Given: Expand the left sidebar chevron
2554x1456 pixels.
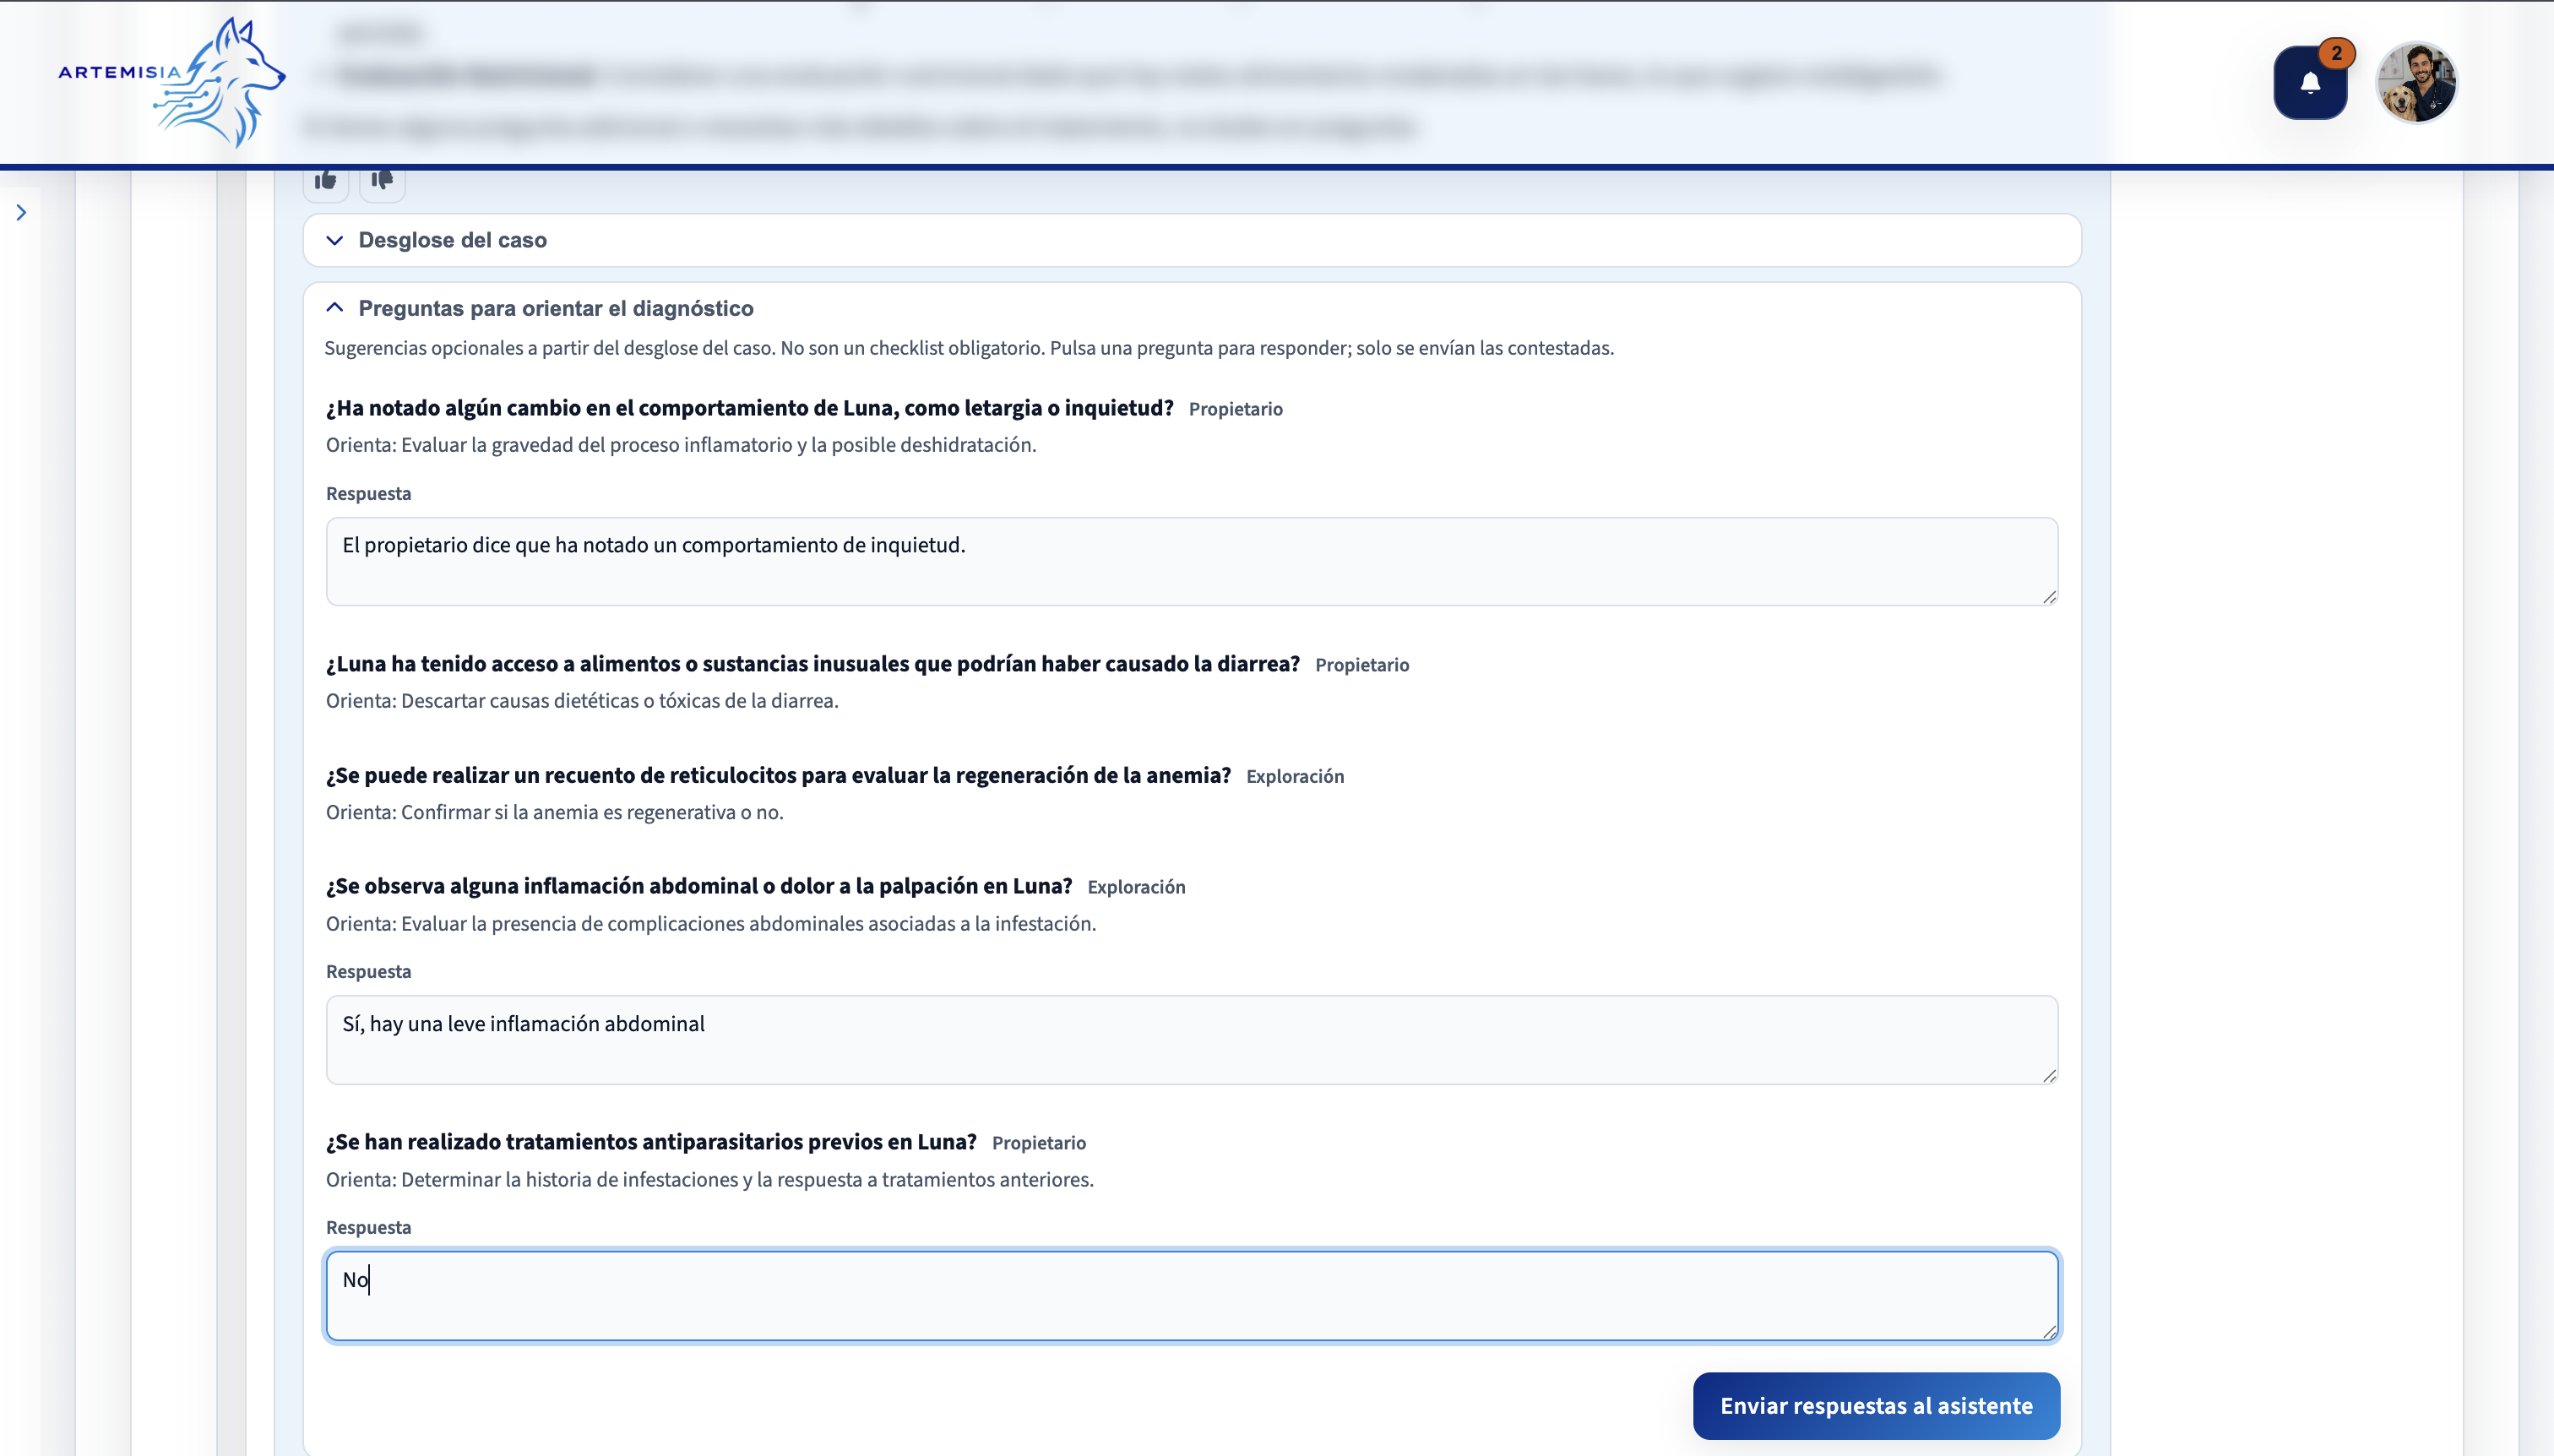Looking at the screenshot, I should (21, 212).
